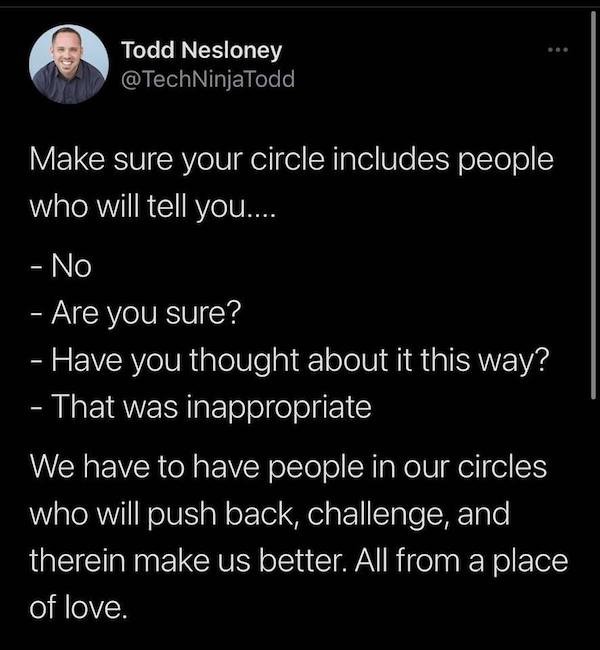
Task: Select the '- No' list item
Action: click(61, 266)
